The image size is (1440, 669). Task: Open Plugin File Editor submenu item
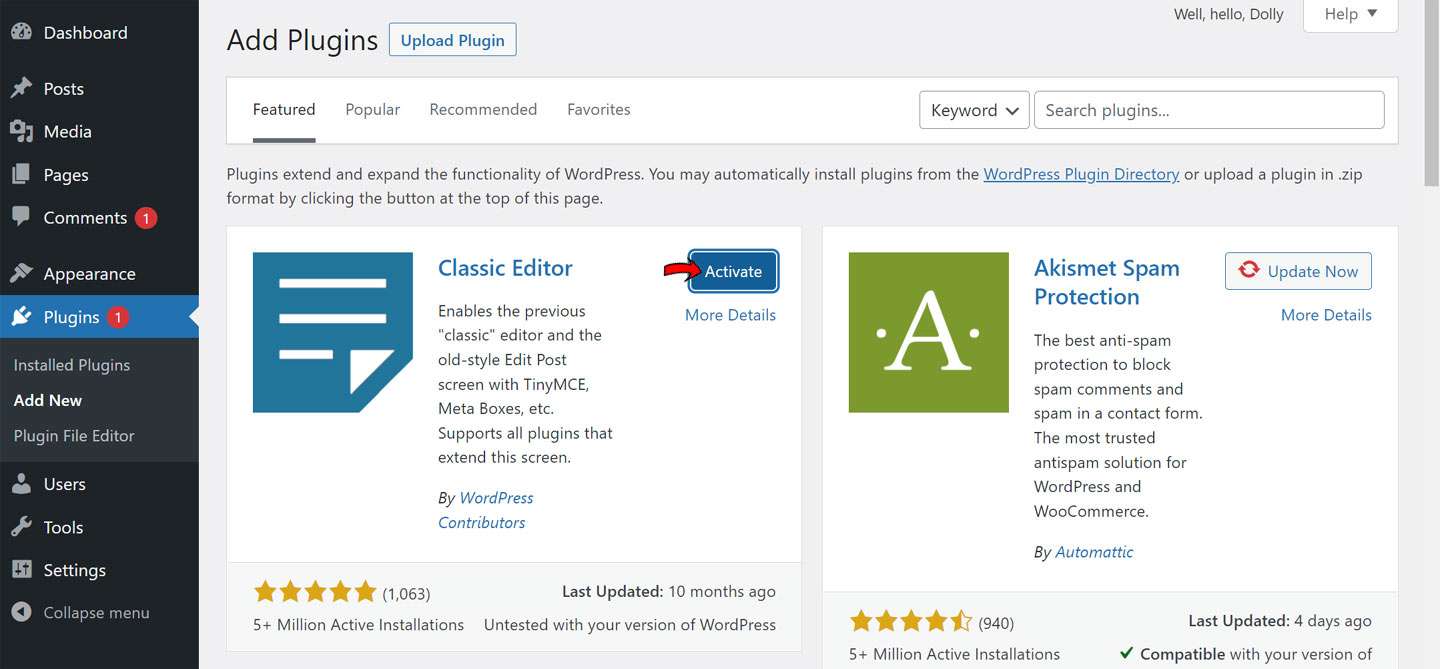pos(74,436)
